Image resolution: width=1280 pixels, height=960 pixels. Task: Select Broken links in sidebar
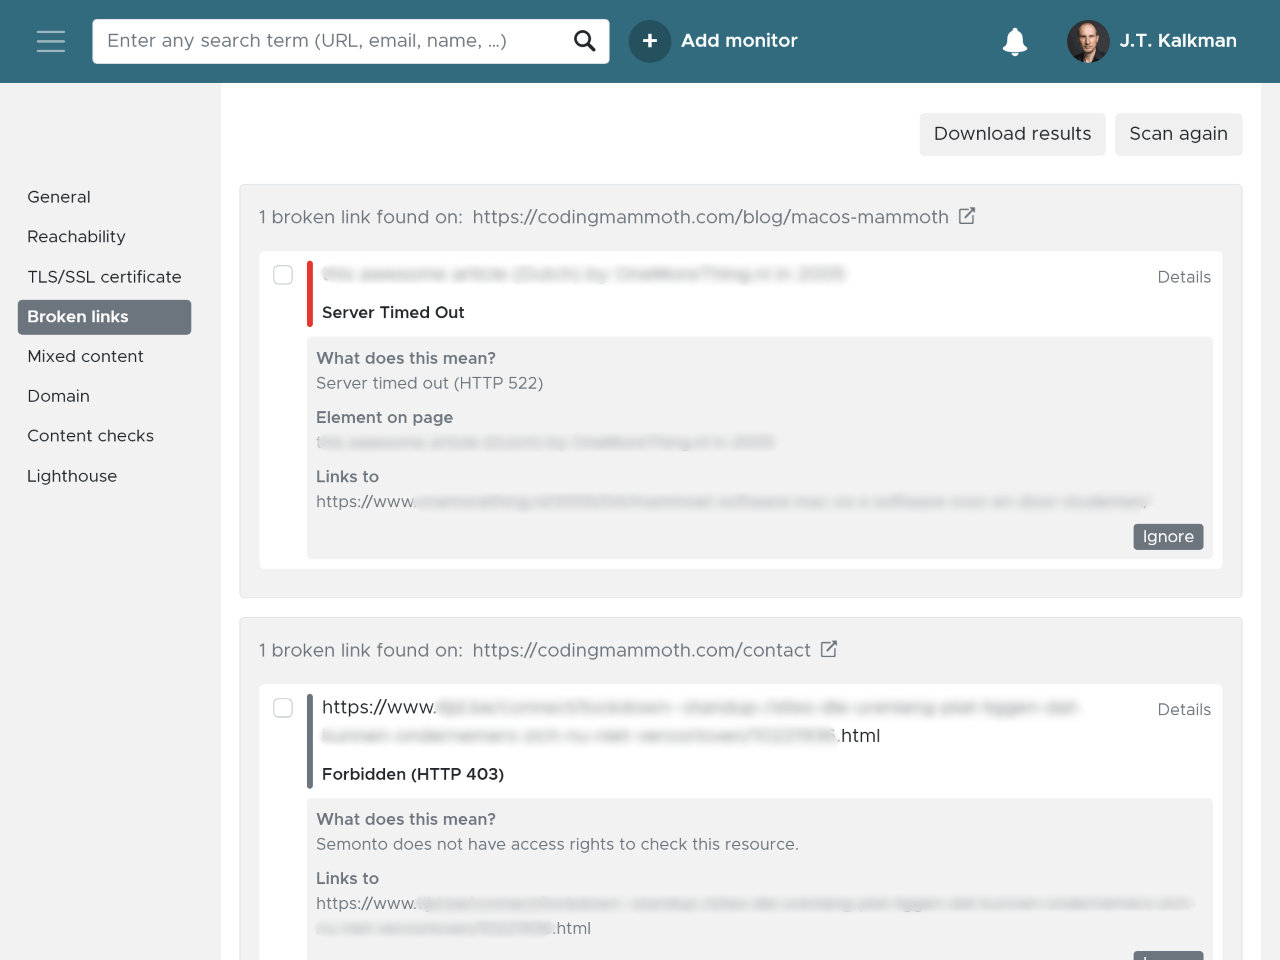(x=104, y=317)
